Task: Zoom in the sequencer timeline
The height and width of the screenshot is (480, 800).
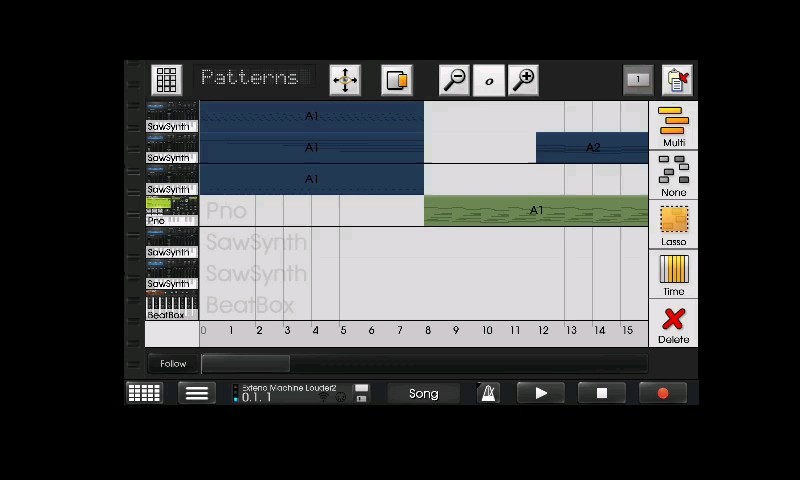Action: (x=523, y=80)
